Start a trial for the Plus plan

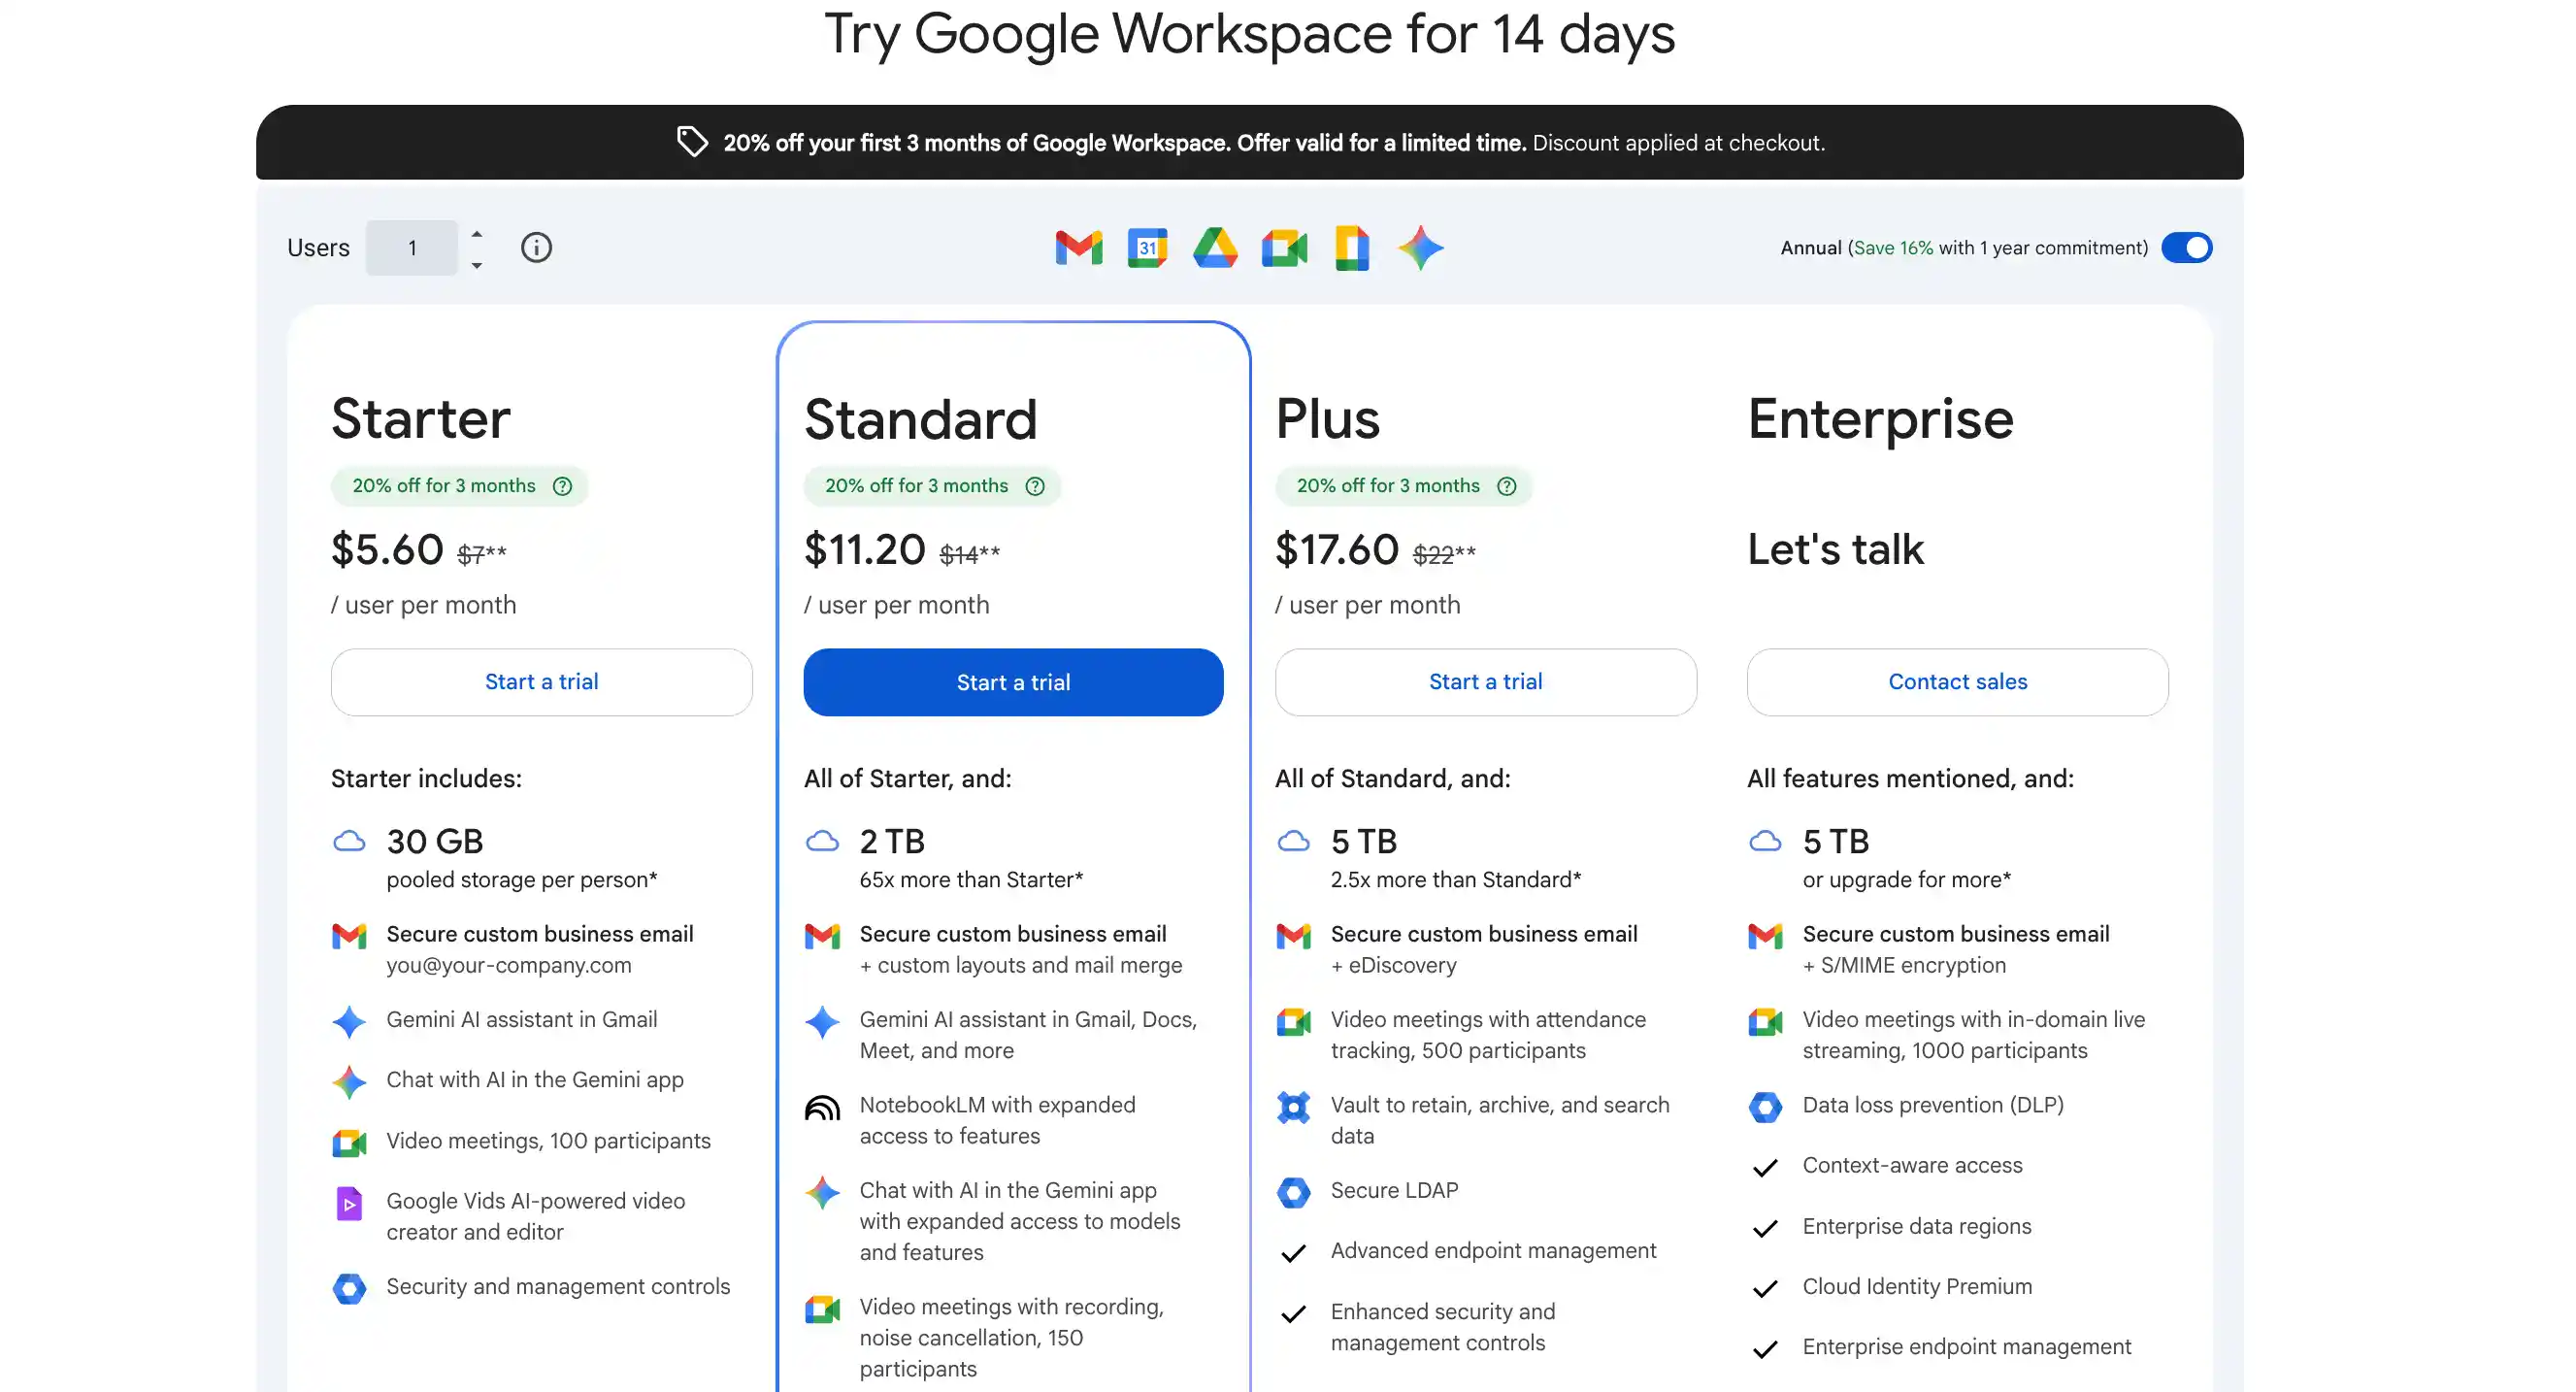click(1485, 682)
